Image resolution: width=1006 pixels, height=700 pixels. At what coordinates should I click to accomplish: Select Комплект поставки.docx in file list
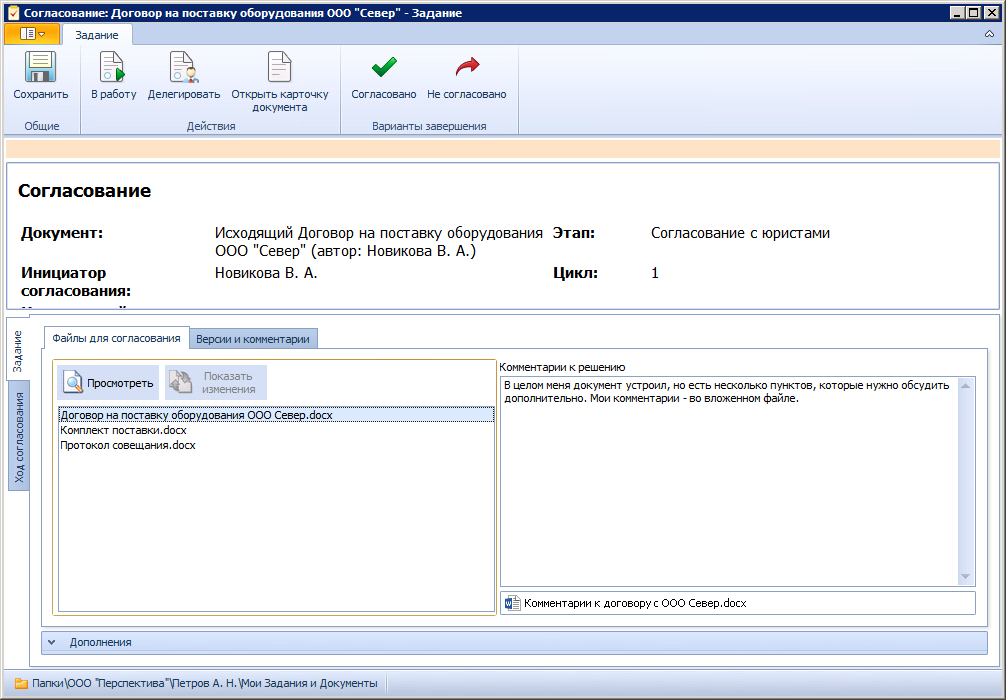point(123,430)
